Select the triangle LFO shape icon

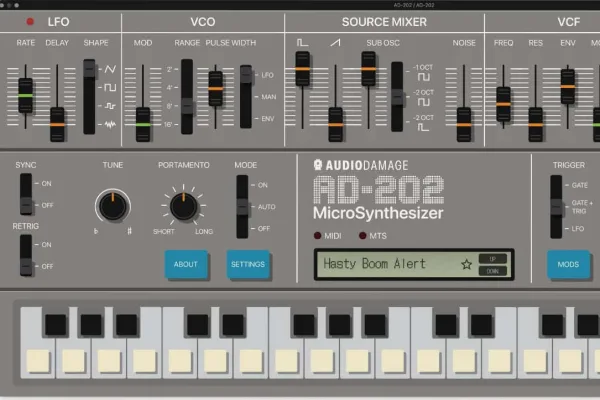(x=110, y=69)
